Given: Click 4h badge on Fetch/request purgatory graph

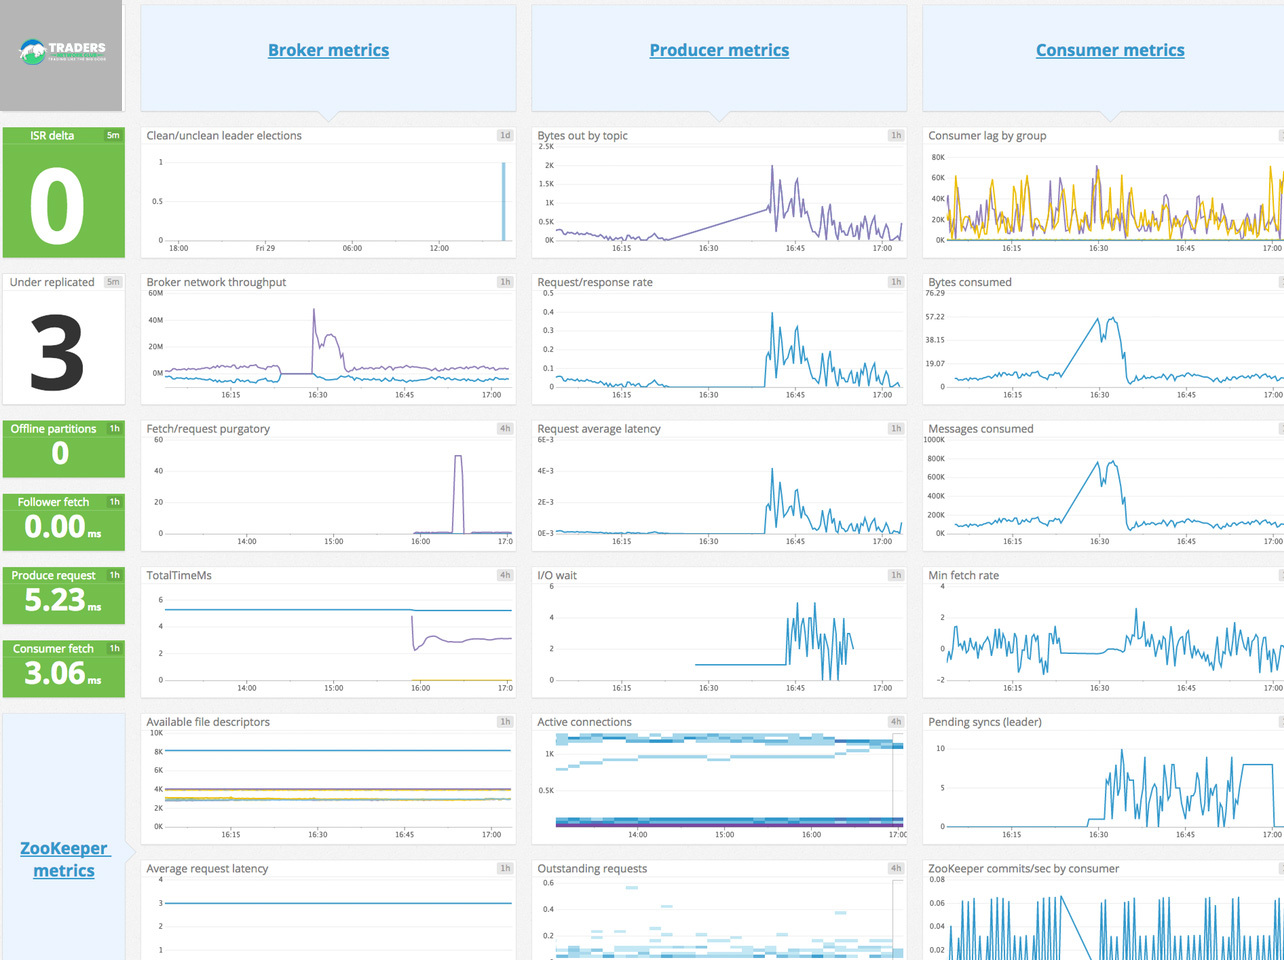Looking at the screenshot, I should [x=505, y=429].
